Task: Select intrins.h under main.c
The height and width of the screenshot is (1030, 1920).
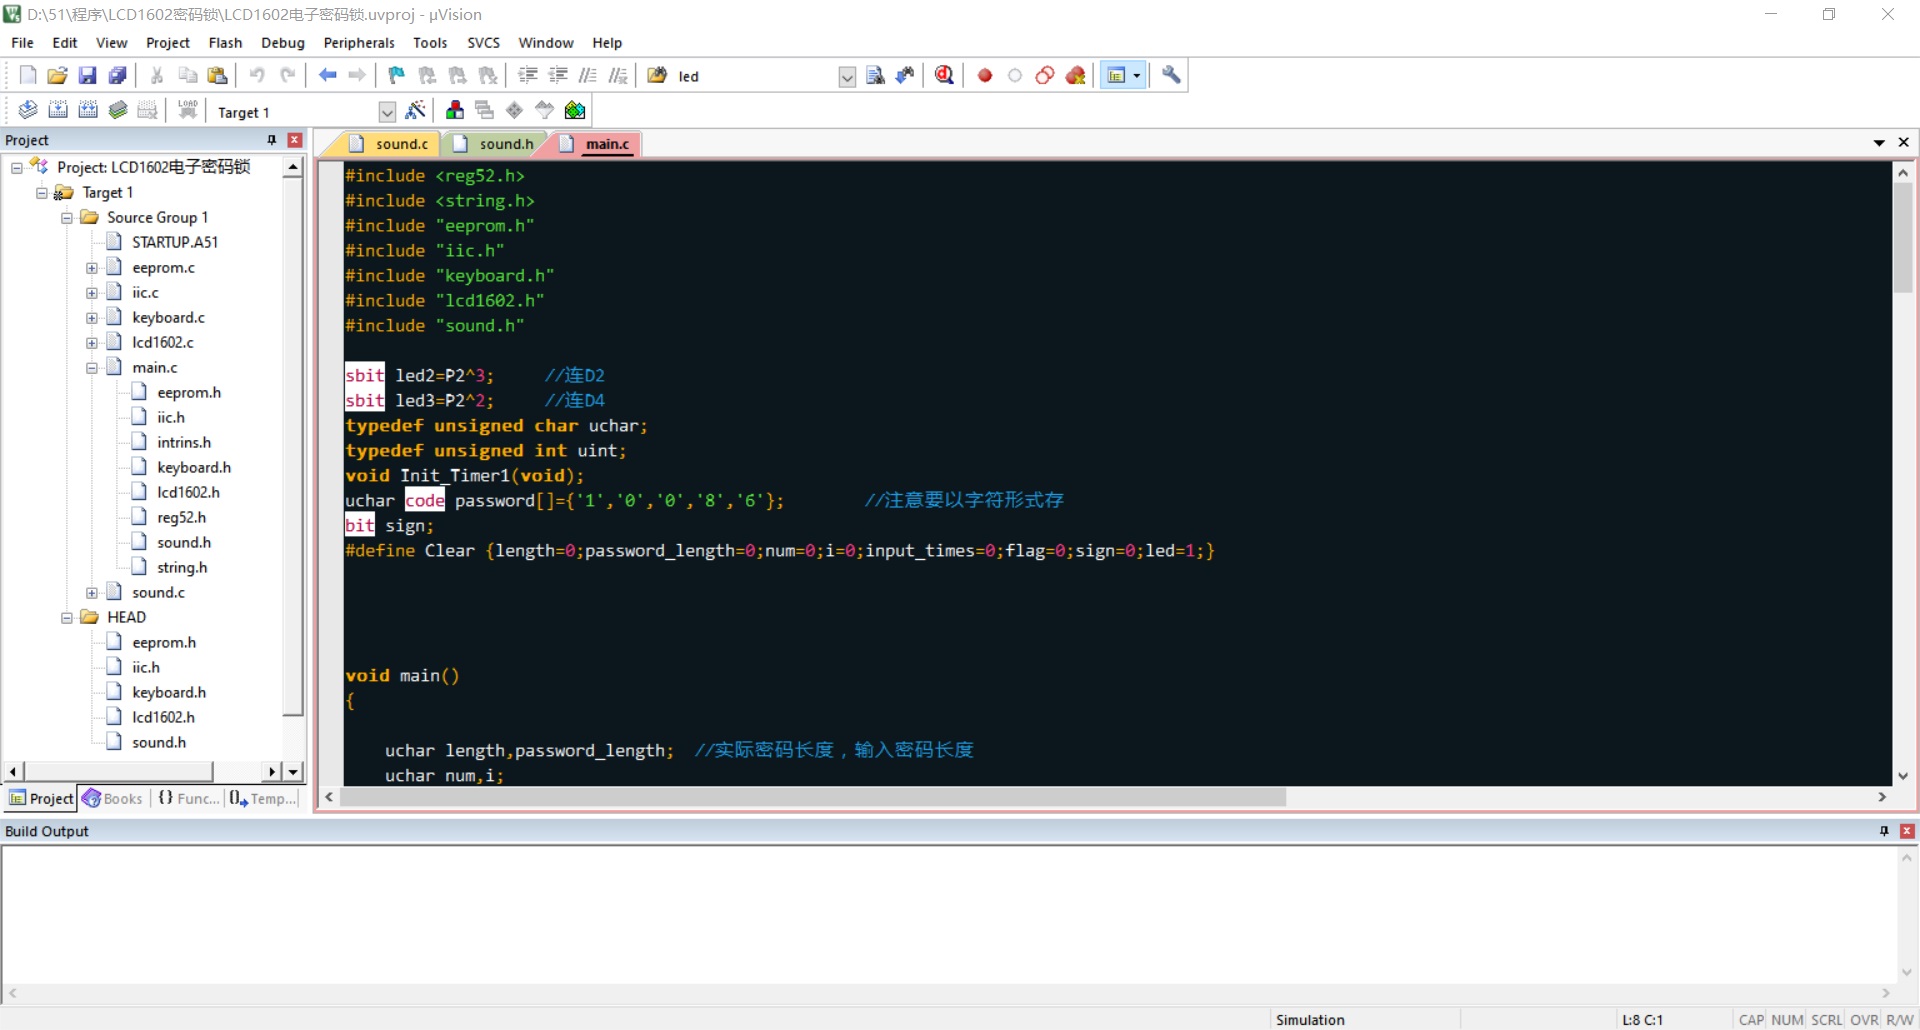Action: pyautogui.click(x=184, y=442)
